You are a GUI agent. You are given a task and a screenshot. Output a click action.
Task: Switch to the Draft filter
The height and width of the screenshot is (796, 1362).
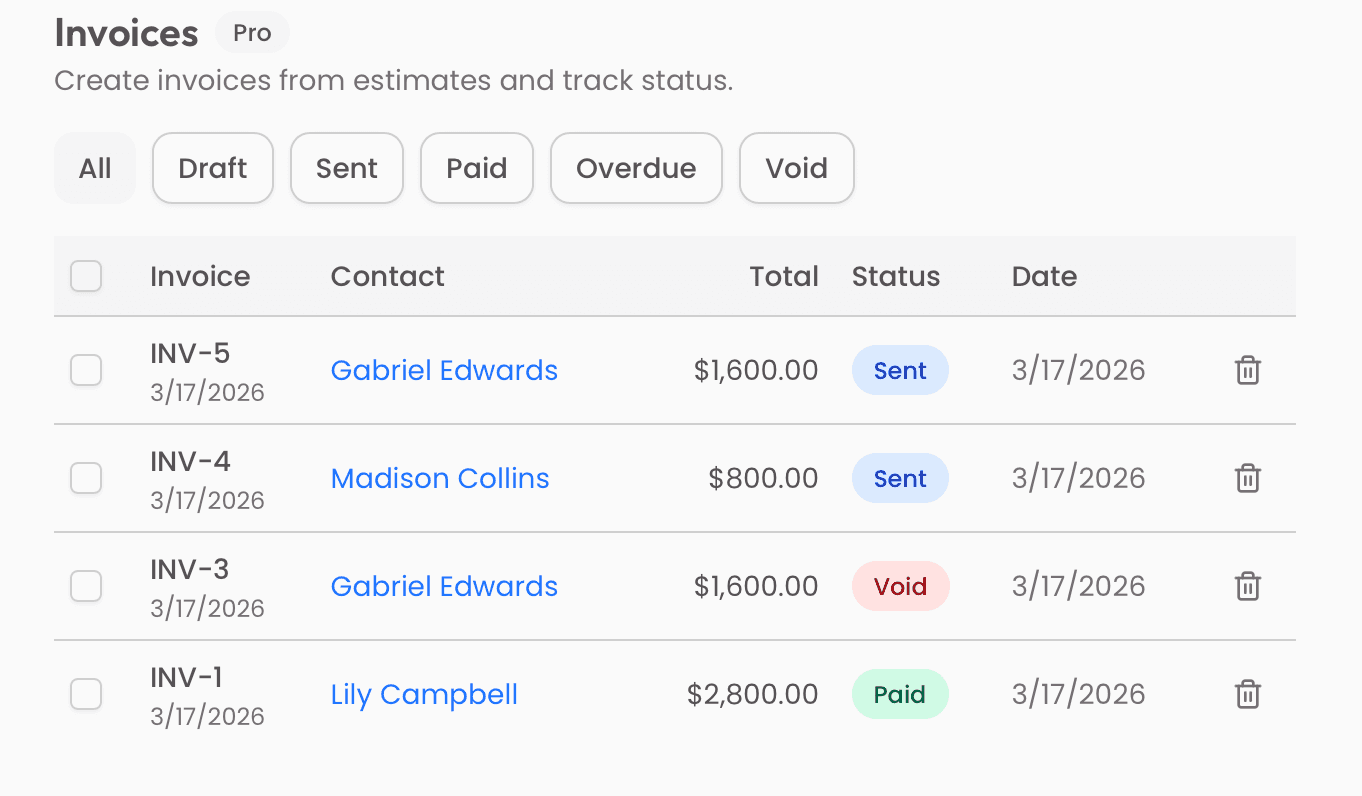click(212, 168)
